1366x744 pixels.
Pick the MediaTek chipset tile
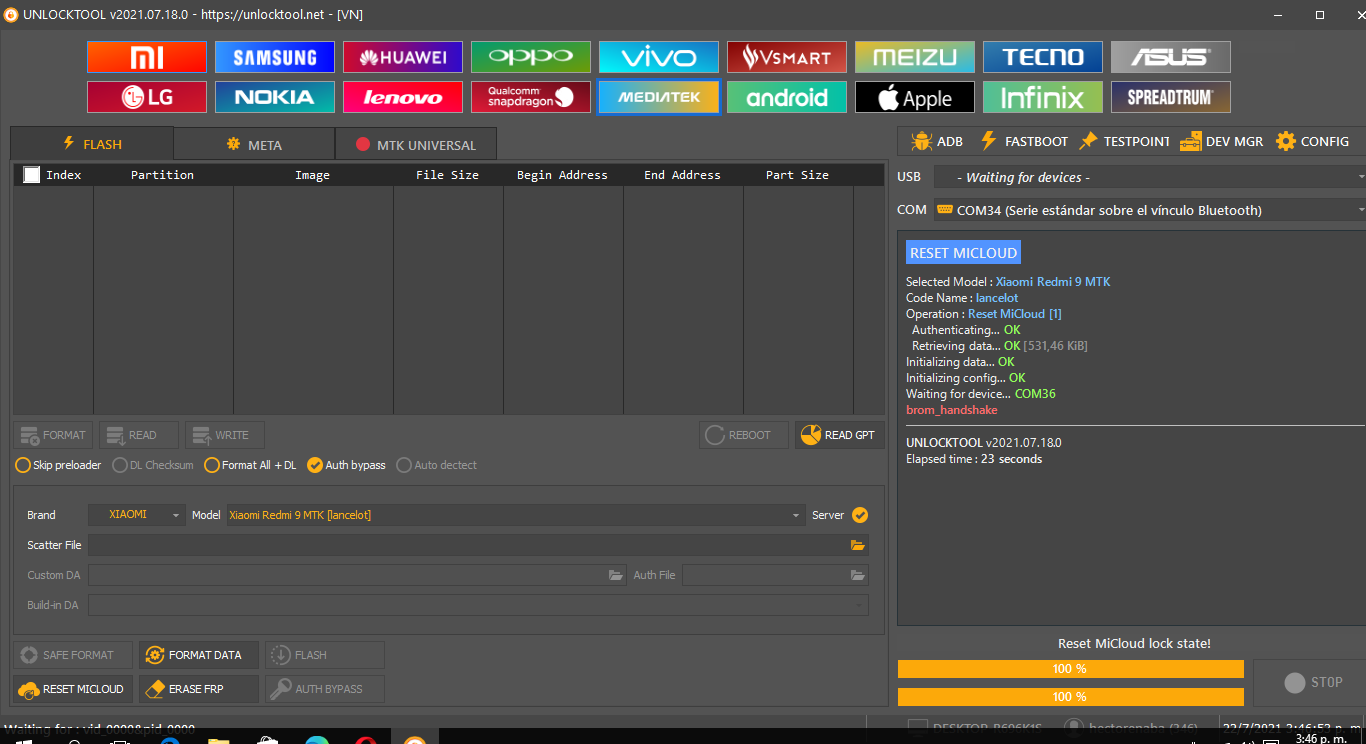pyautogui.click(x=659, y=97)
